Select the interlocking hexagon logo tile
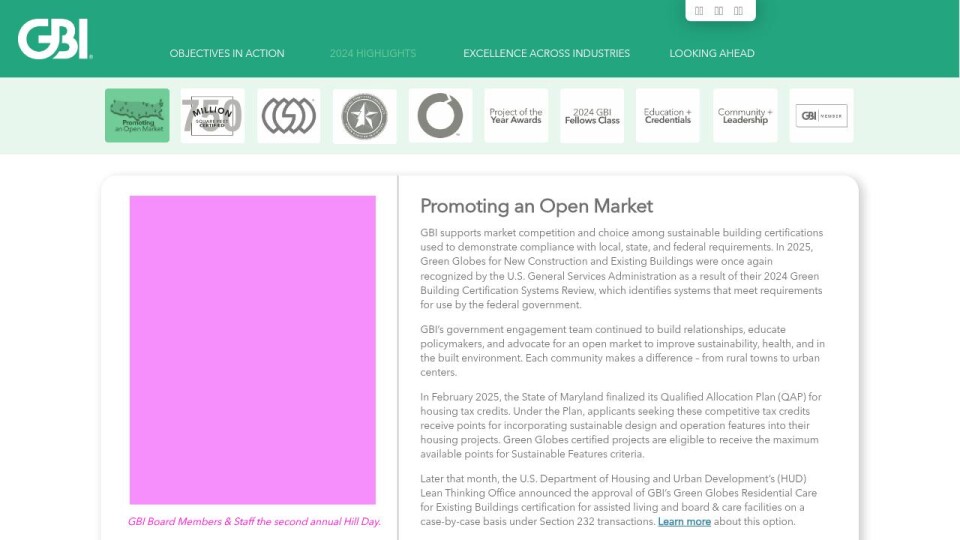The width and height of the screenshot is (960, 540). [289, 116]
